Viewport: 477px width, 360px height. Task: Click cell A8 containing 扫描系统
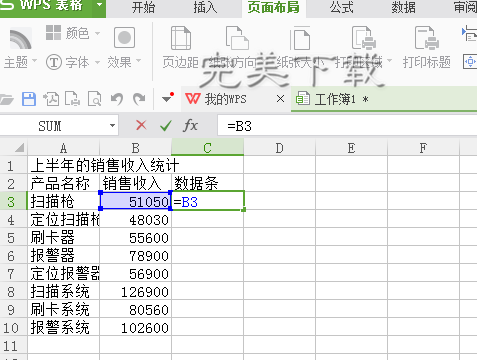click(64, 291)
